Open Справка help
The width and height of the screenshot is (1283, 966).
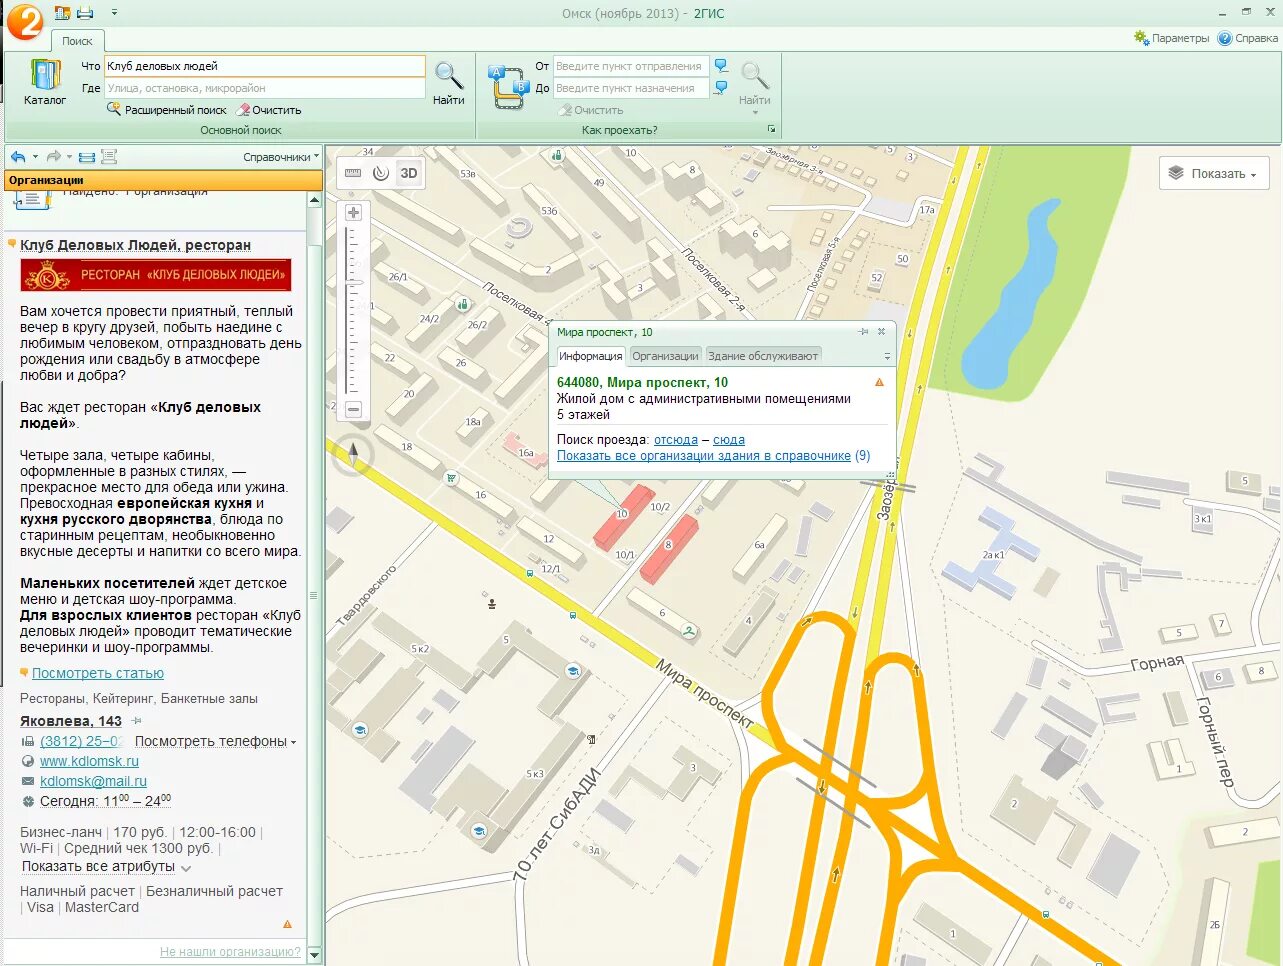coord(1247,38)
